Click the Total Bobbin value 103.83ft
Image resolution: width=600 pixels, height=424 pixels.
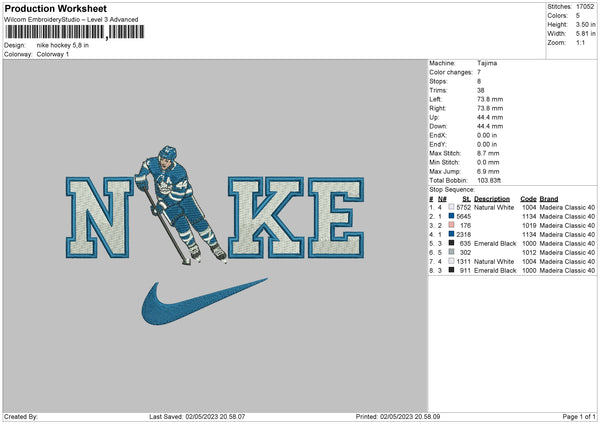pyautogui.click(x=489, y=180)
